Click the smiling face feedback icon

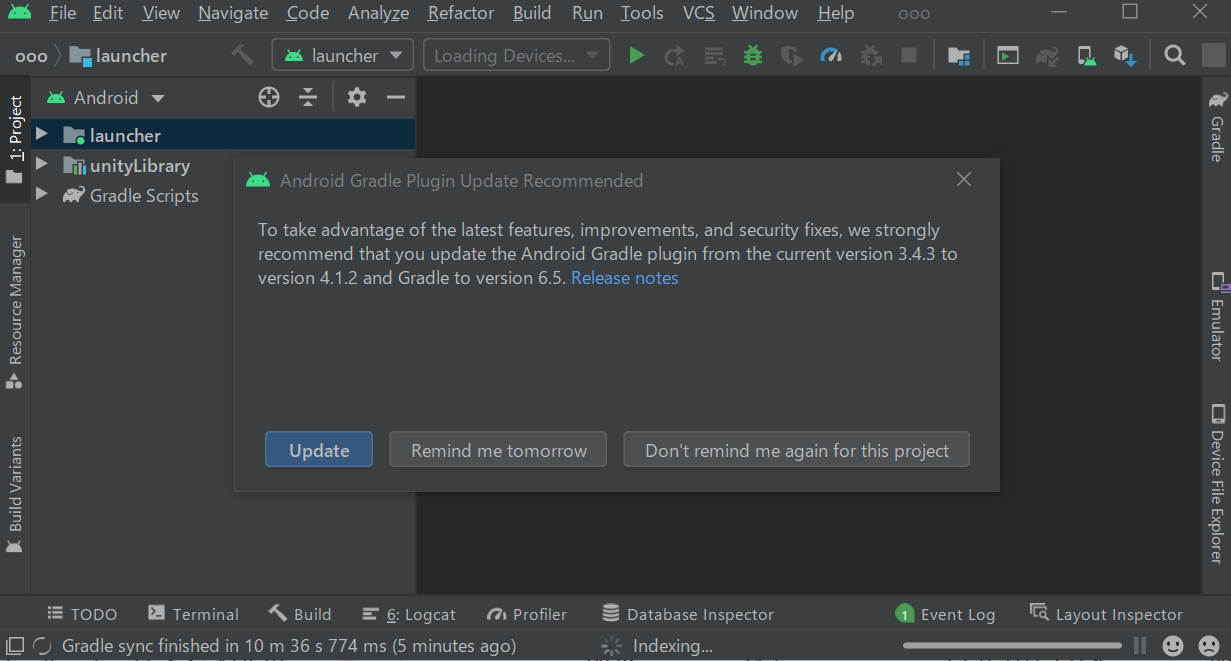(1174, 646)
